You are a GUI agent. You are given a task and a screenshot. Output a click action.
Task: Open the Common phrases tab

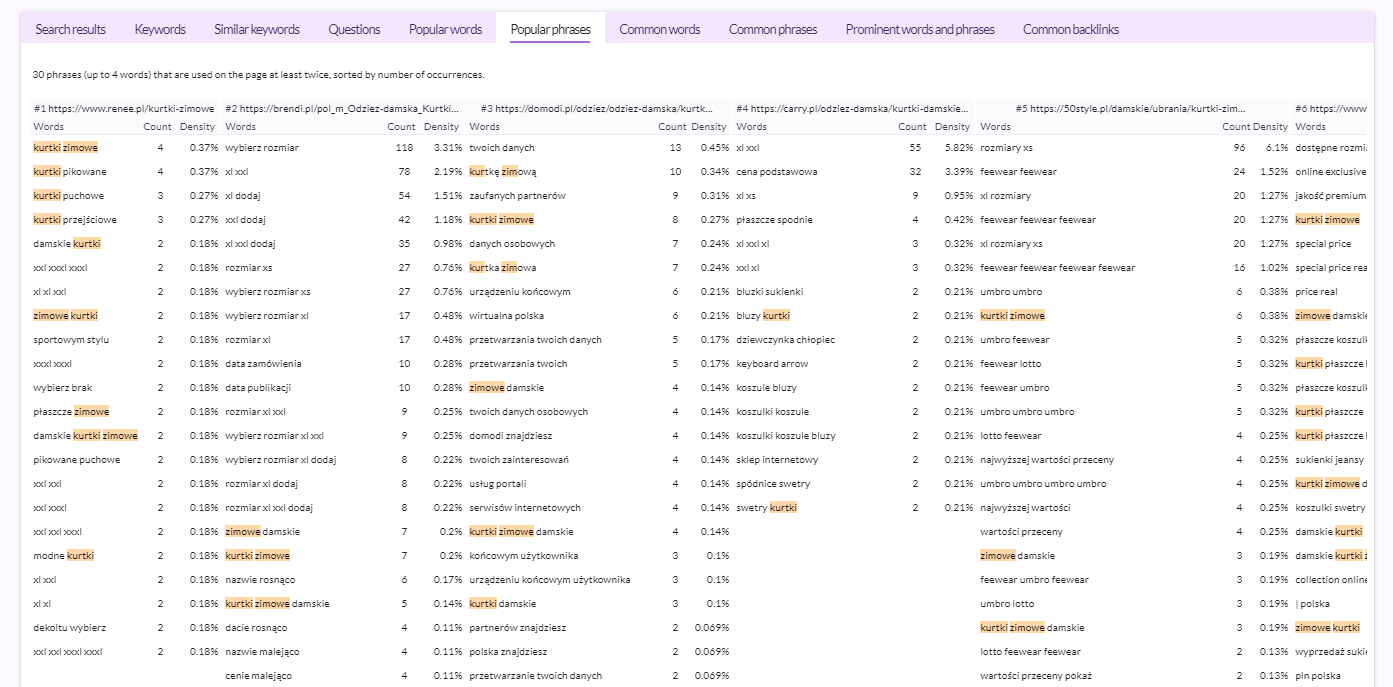[x=773, y=29]
